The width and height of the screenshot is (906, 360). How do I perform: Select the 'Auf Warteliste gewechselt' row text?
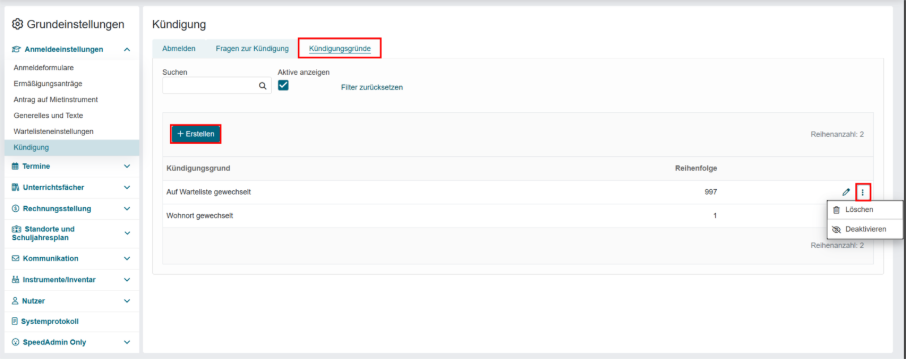(209, 192)
